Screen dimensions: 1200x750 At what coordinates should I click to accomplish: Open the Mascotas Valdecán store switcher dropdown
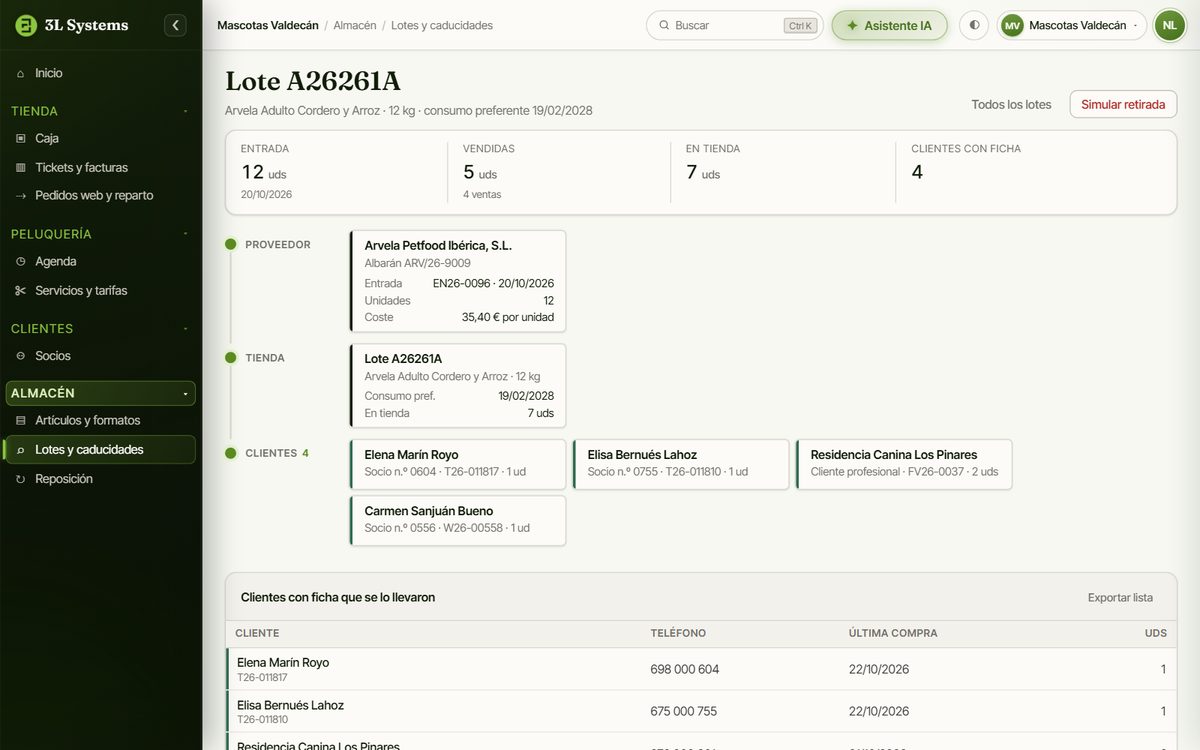[1072, 25]
